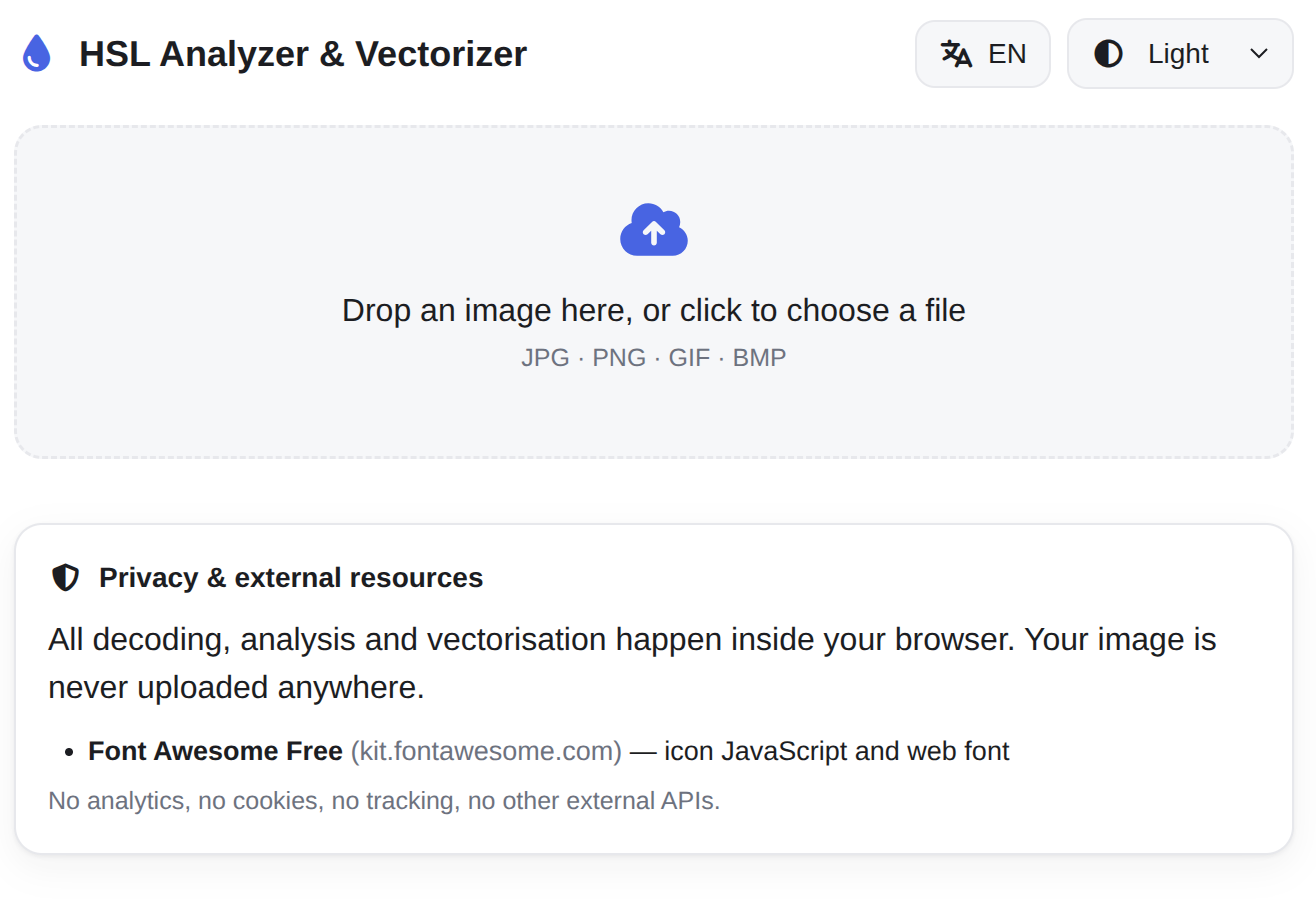Click the privacy information card
Viewport: 1316px width, 908px height.
click(x=654, y=689)
